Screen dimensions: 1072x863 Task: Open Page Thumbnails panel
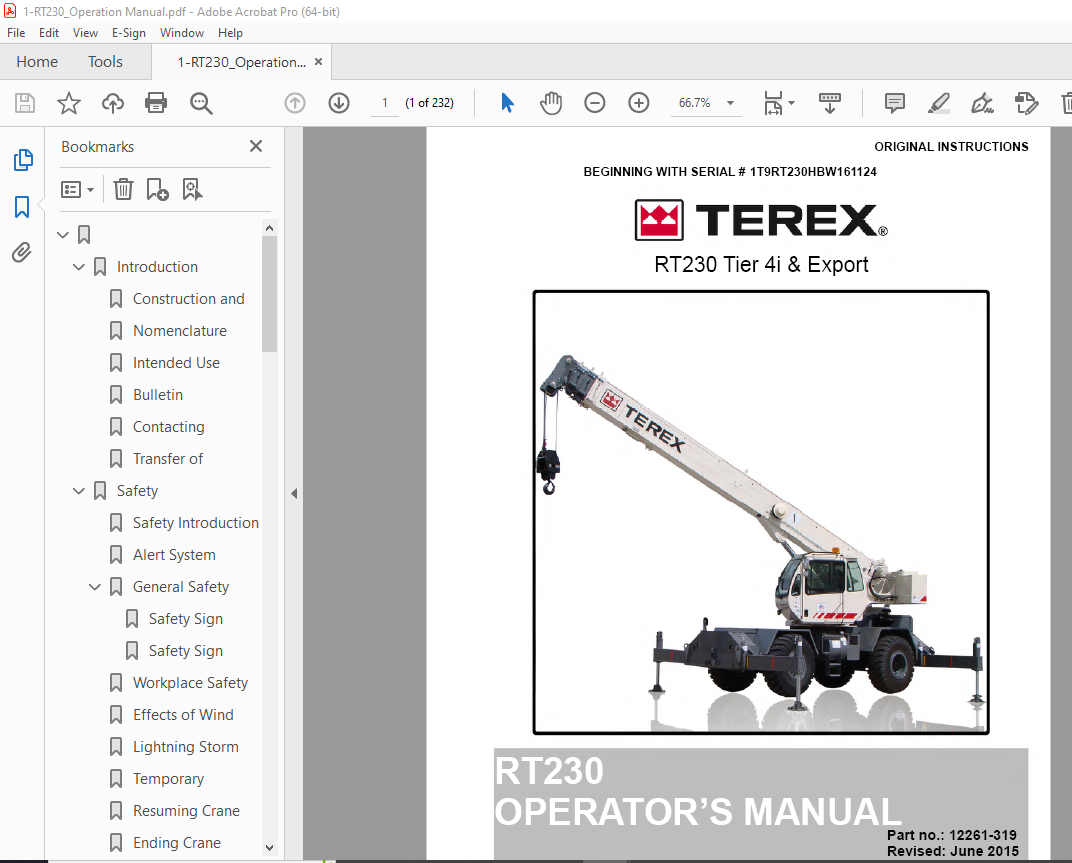pos(23,160)
